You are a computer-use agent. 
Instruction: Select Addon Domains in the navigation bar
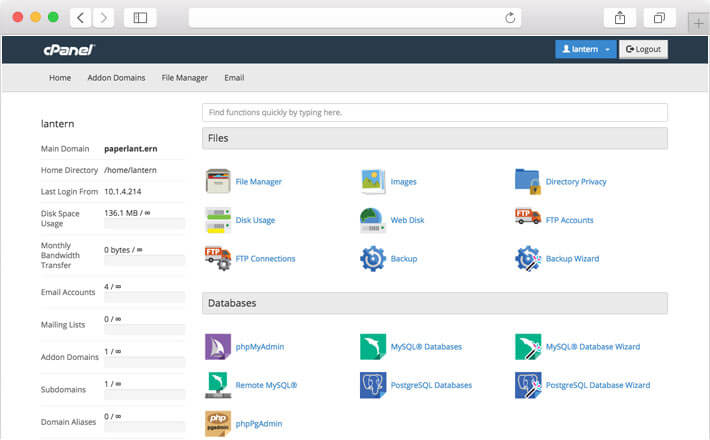[x=116, y=78]
